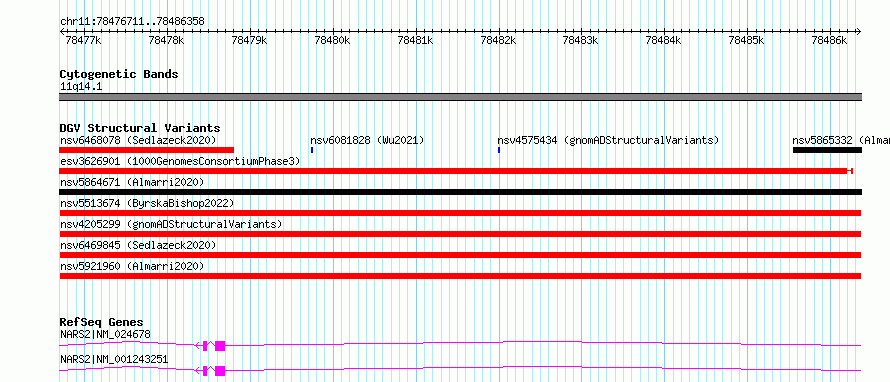
Task: Click the nsv5865332 variant label
Action: pyautogui.click(x=841, y=140)
